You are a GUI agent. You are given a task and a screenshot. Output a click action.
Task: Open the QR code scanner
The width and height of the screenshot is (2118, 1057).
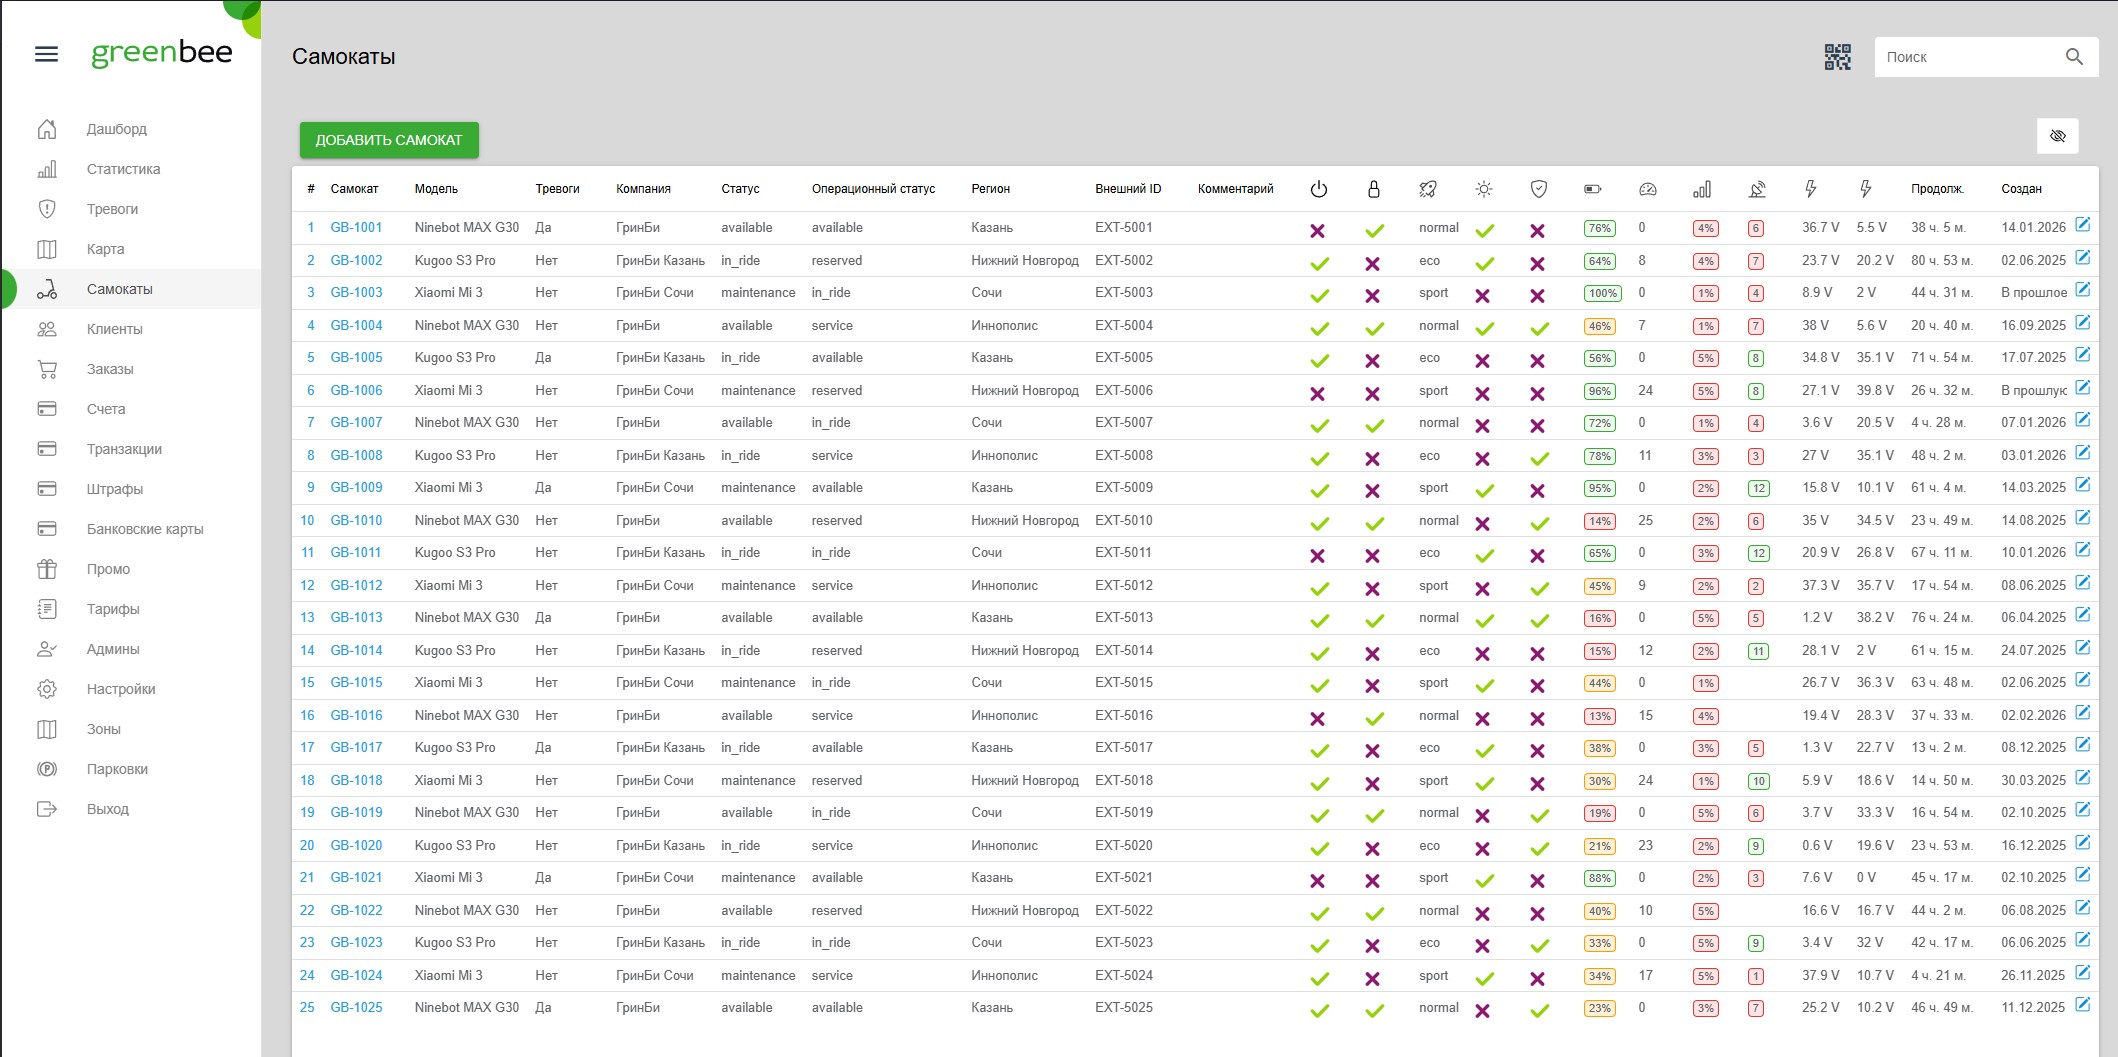pos(1837,57)
